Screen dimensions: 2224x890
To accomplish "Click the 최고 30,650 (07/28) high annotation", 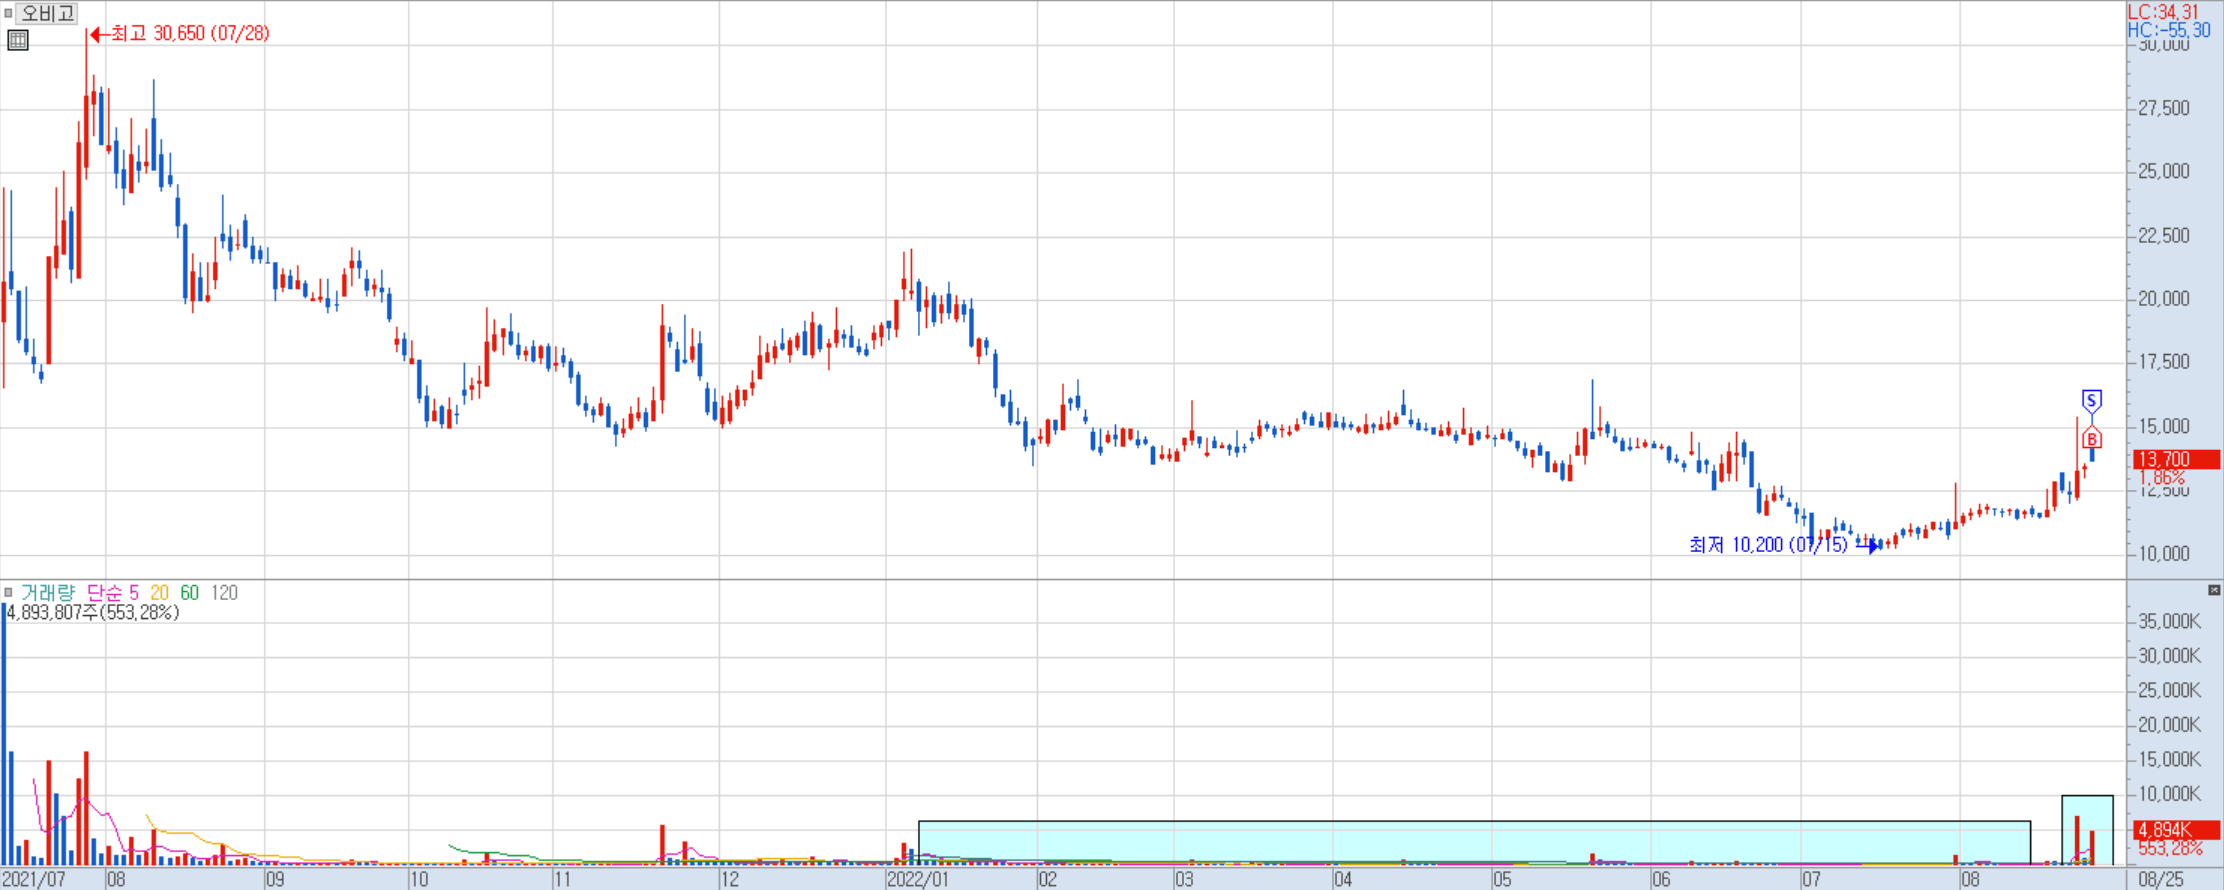I will [x=189, y=33].
